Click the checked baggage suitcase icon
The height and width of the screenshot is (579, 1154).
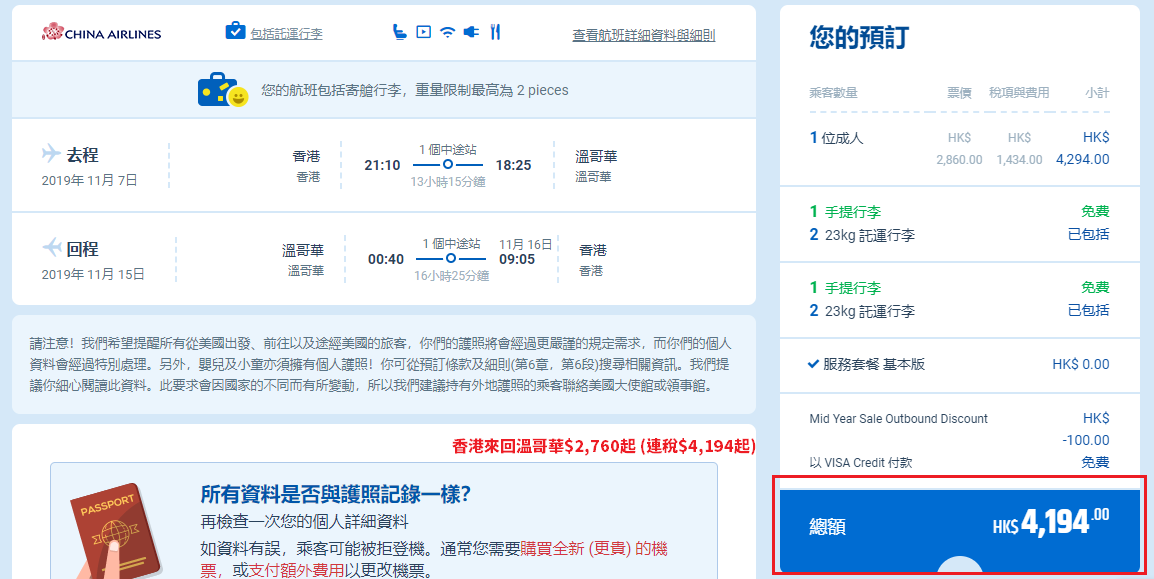(x=235, y=32)
